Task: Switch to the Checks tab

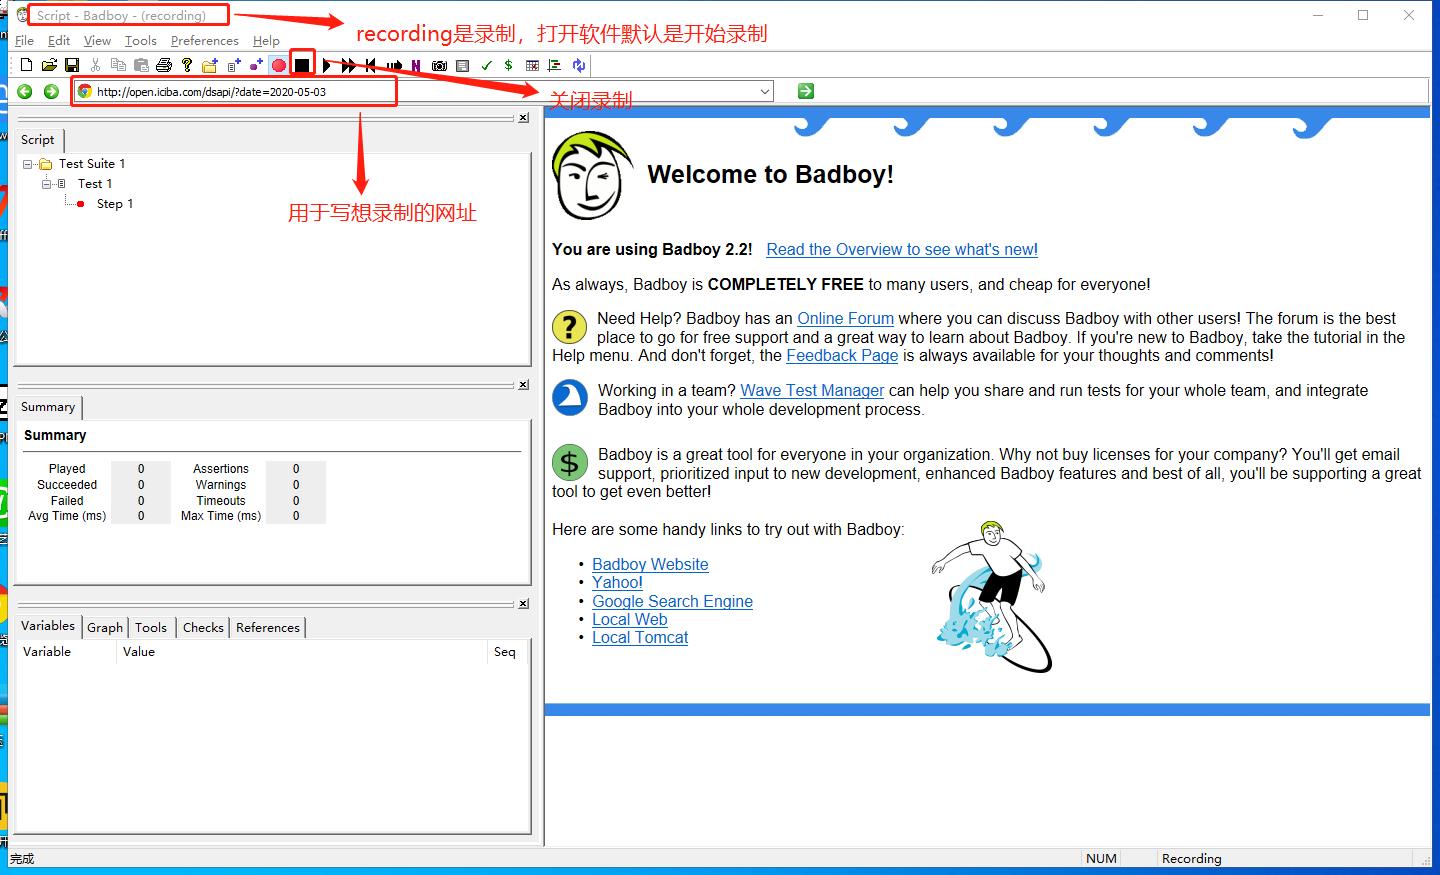Action: [x=203, y=627]
